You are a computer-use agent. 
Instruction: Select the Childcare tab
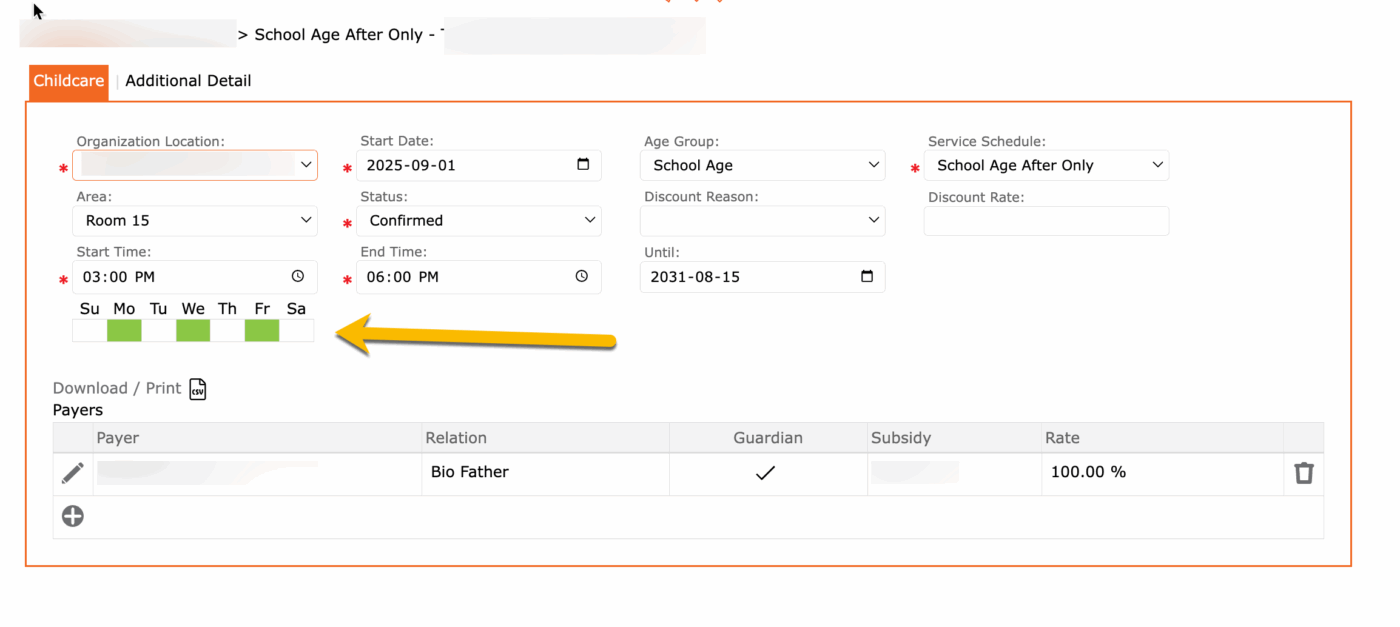click(69, 81)
